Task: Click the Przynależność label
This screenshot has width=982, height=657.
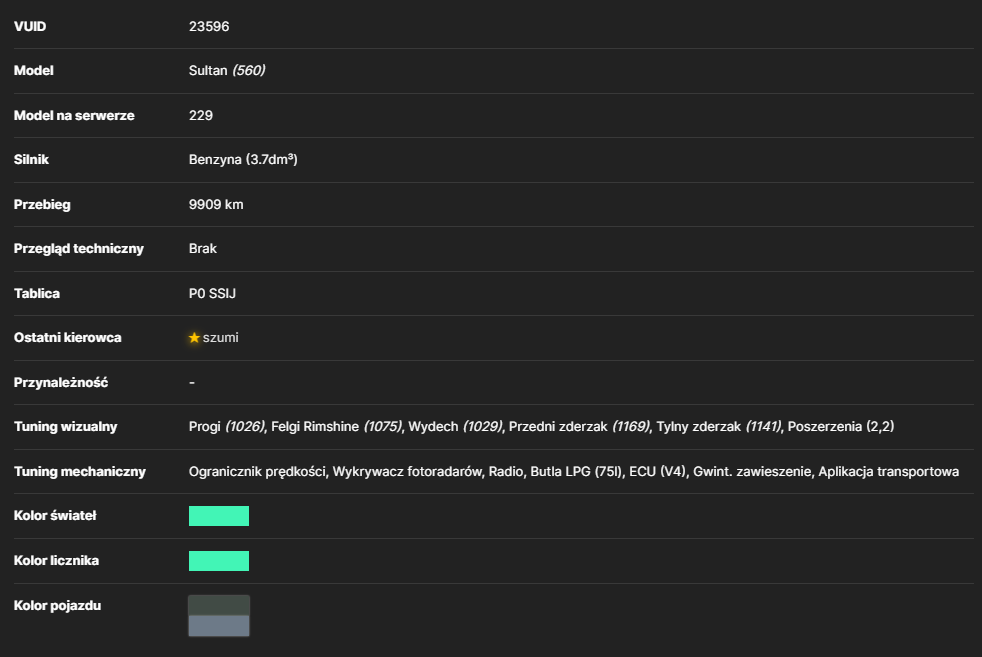Action: point(61,383)
